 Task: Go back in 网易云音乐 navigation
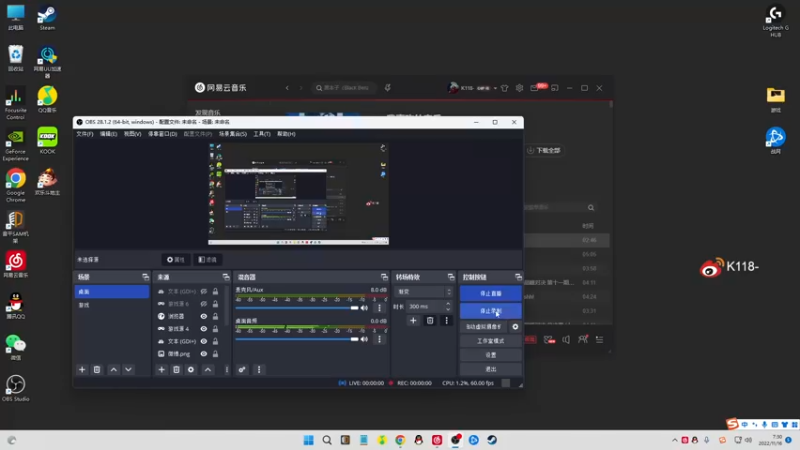(287, 88)
